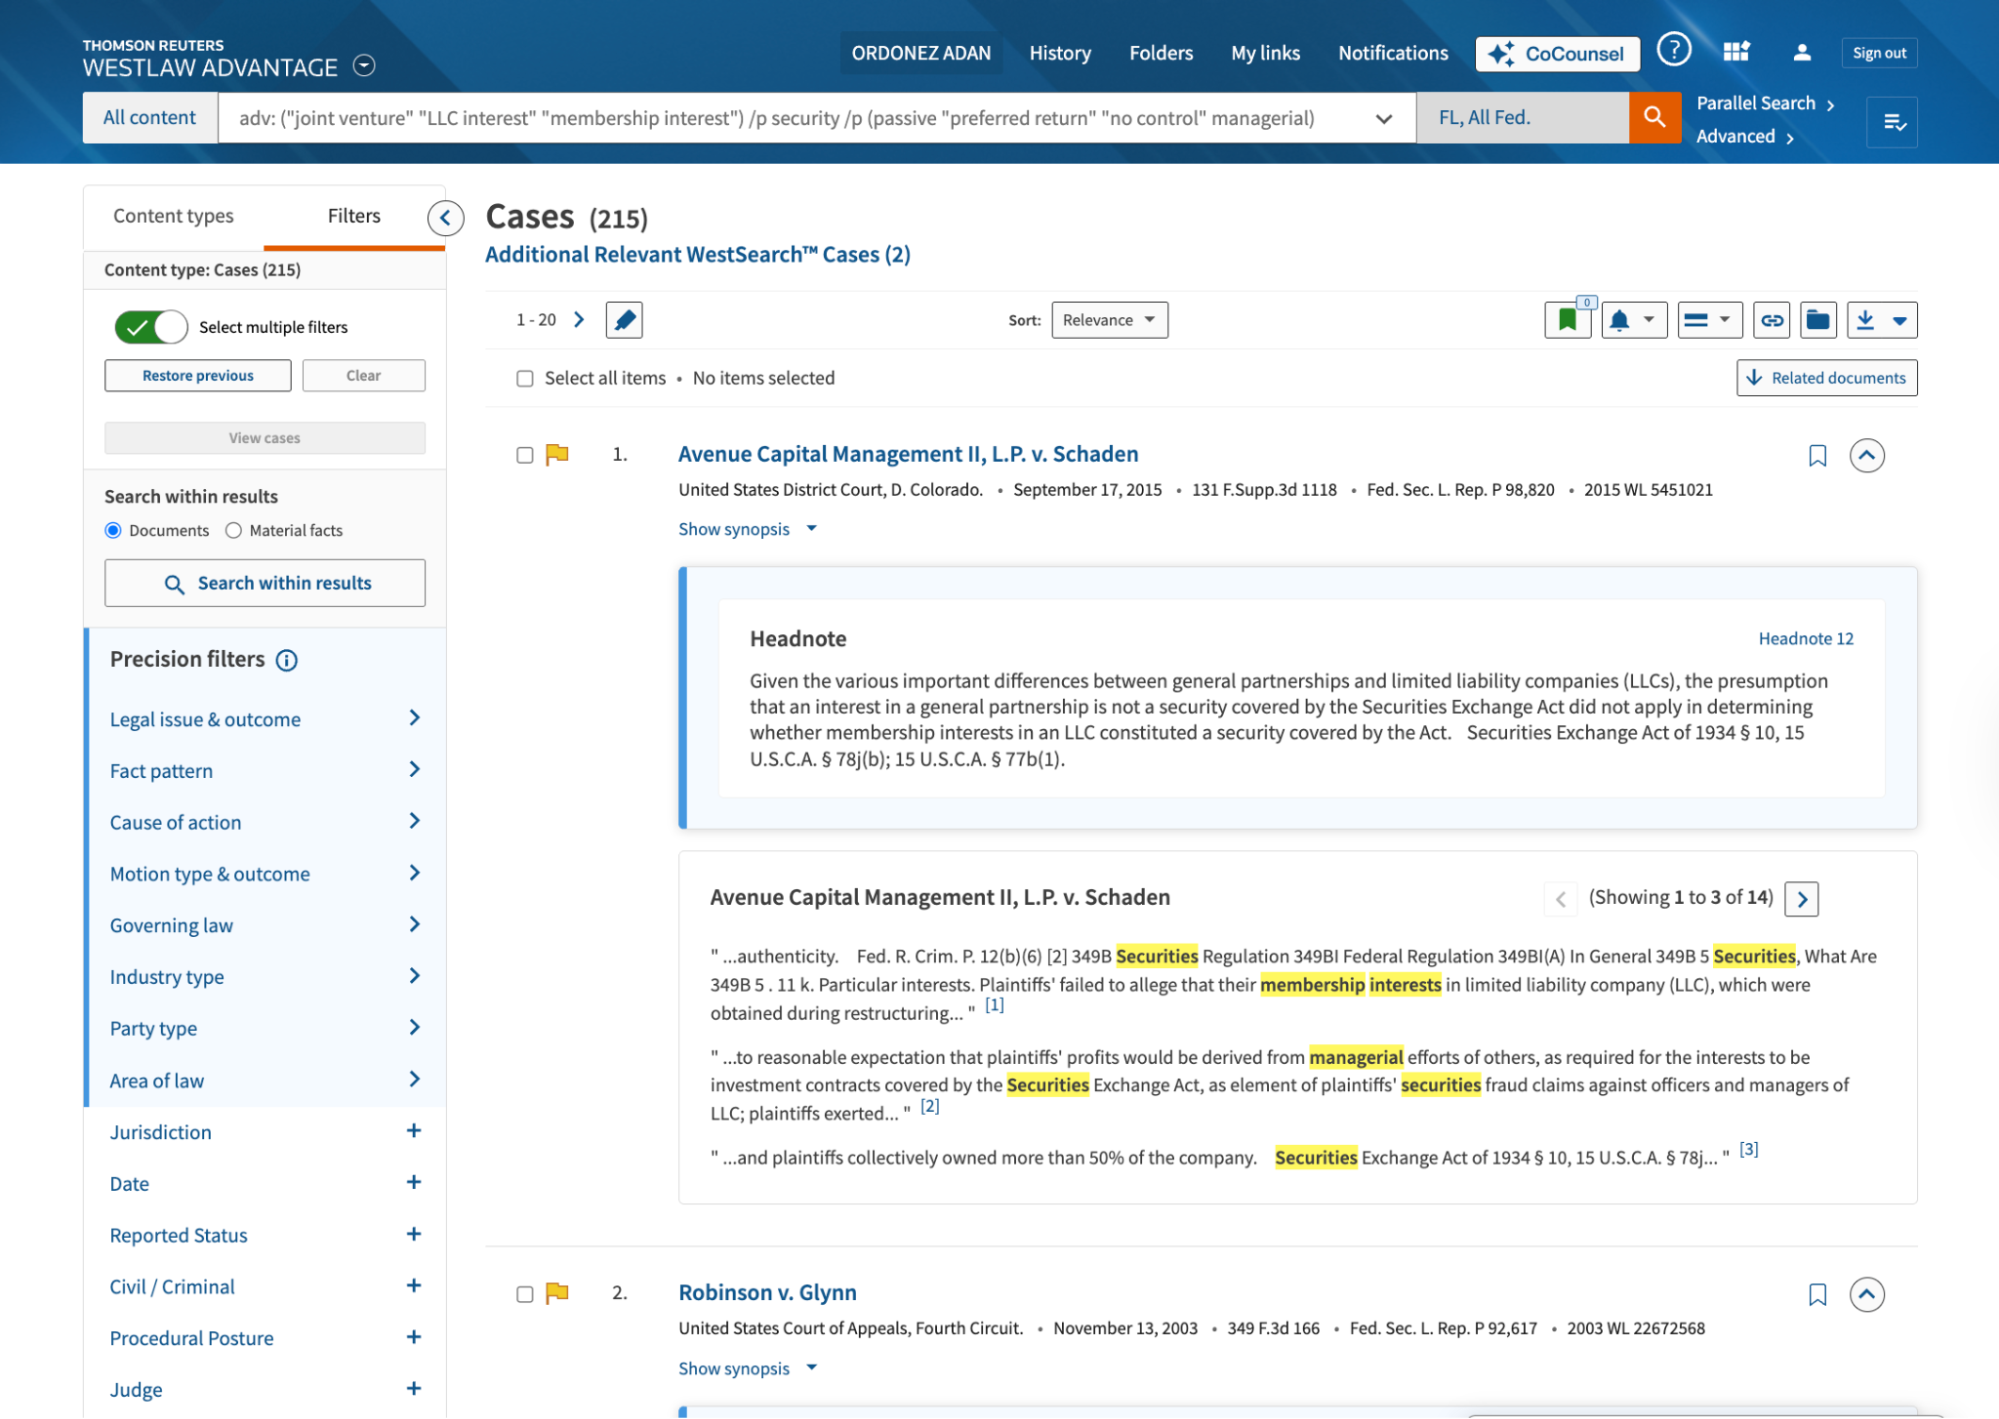Bookmark the Robinson v. Glynn case
Screen dimensions: 1999x1419
coord(1817,1295)
